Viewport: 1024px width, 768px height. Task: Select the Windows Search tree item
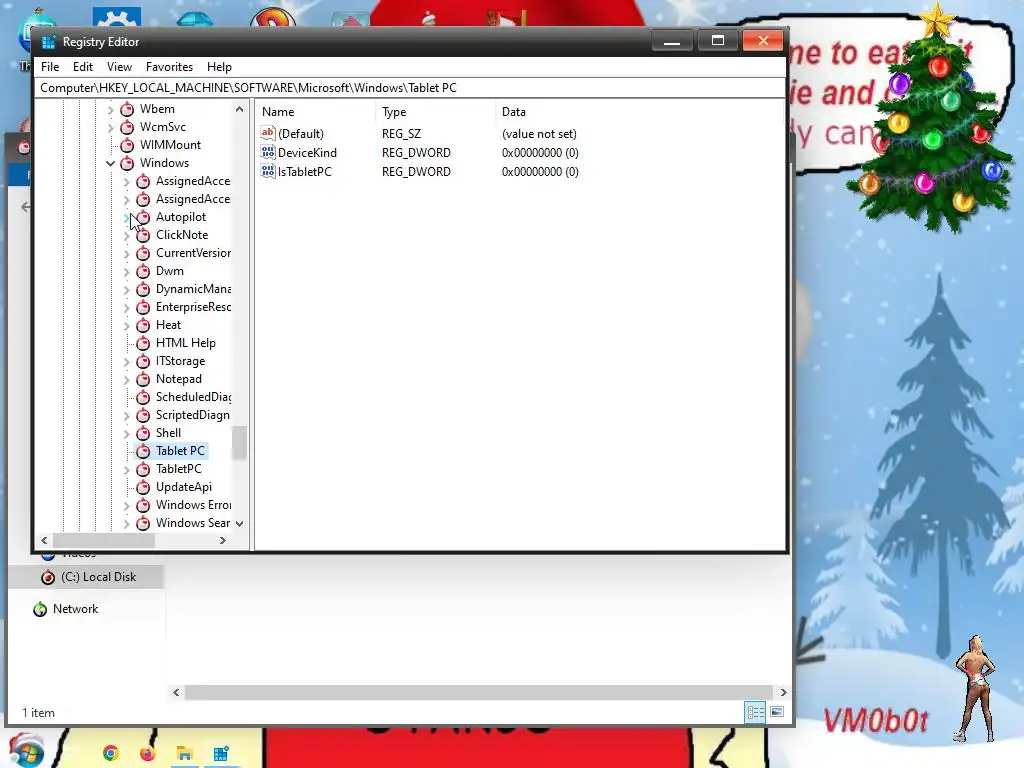[193, 523]
